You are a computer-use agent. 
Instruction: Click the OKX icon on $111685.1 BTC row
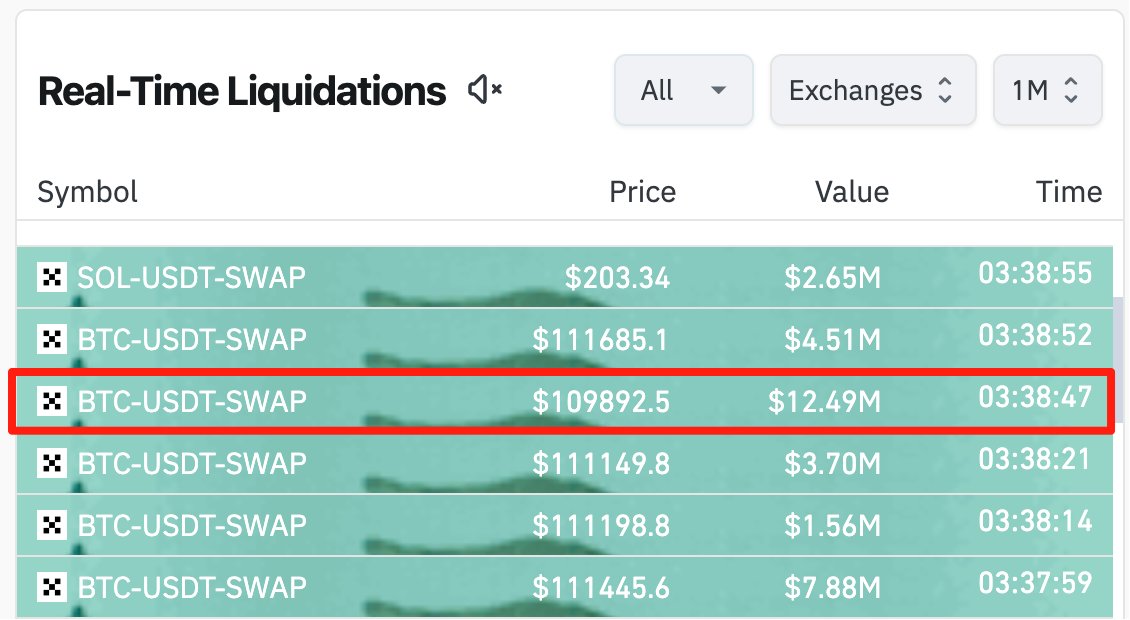[x=52, y=339]
